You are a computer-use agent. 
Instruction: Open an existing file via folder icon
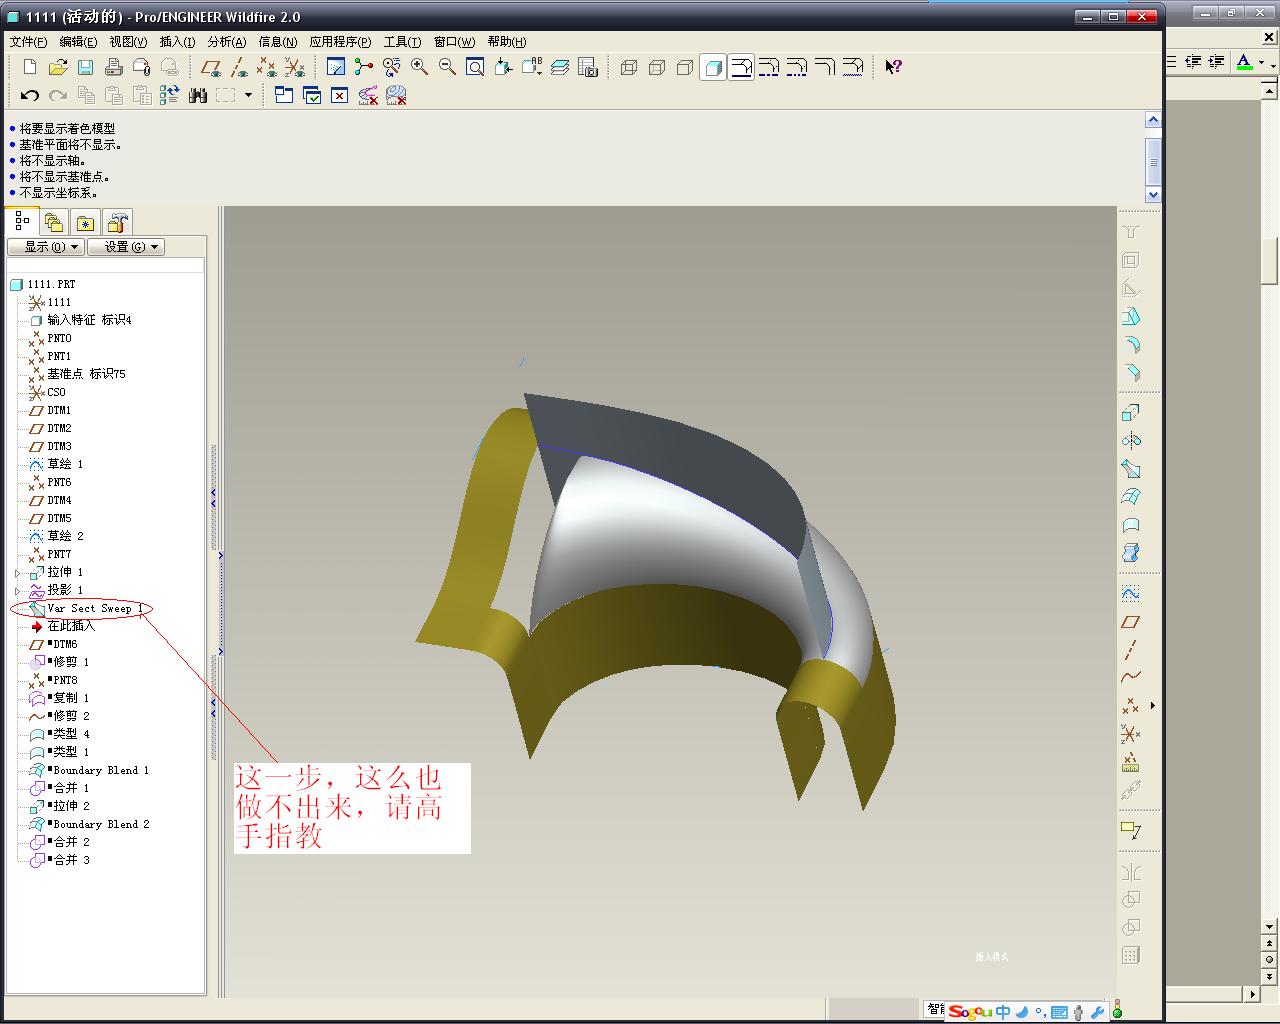click(x=58, y=67)
